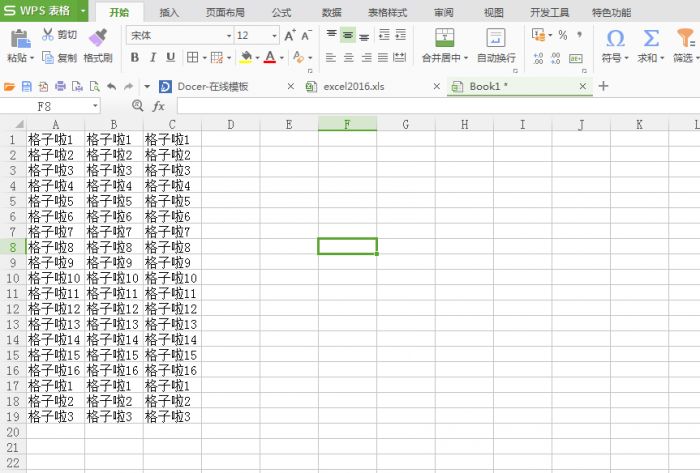Click decrease indent icon

(x=384, y=35)
